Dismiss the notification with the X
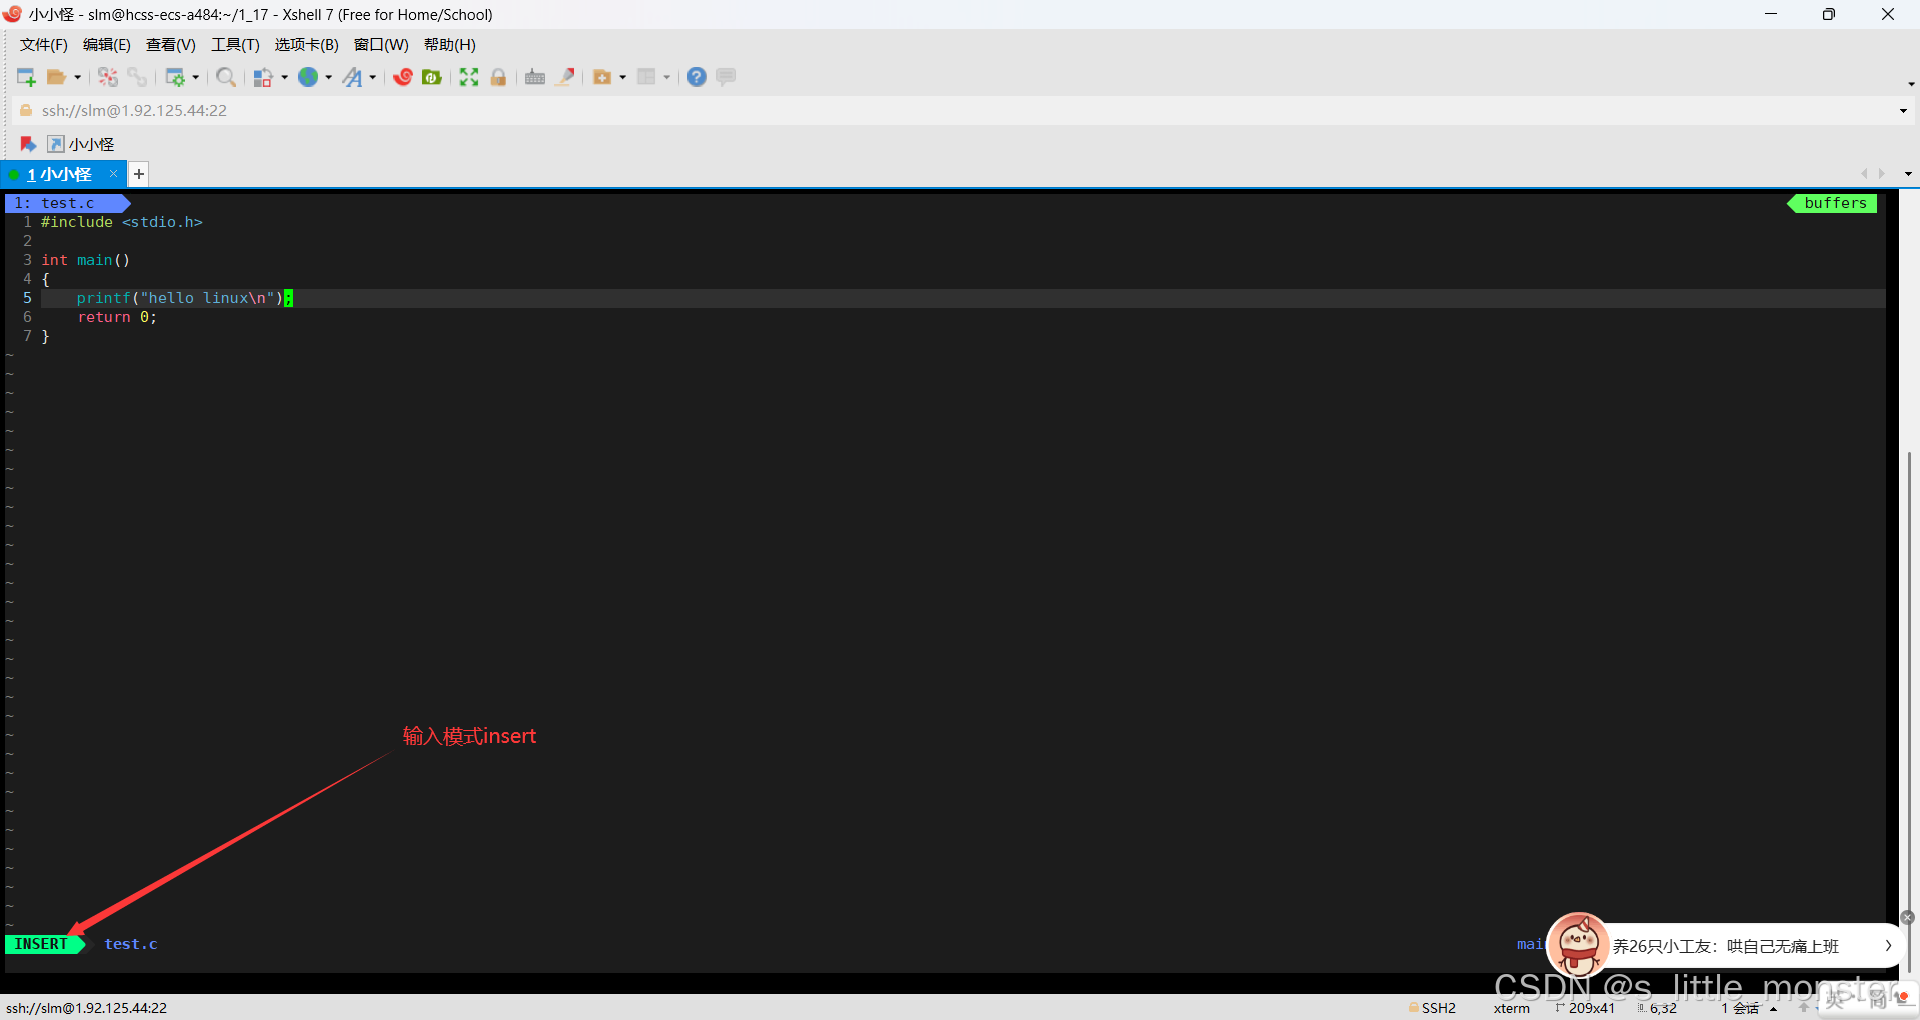This screenshot has width=1920, height=1020. [1907, 918]
